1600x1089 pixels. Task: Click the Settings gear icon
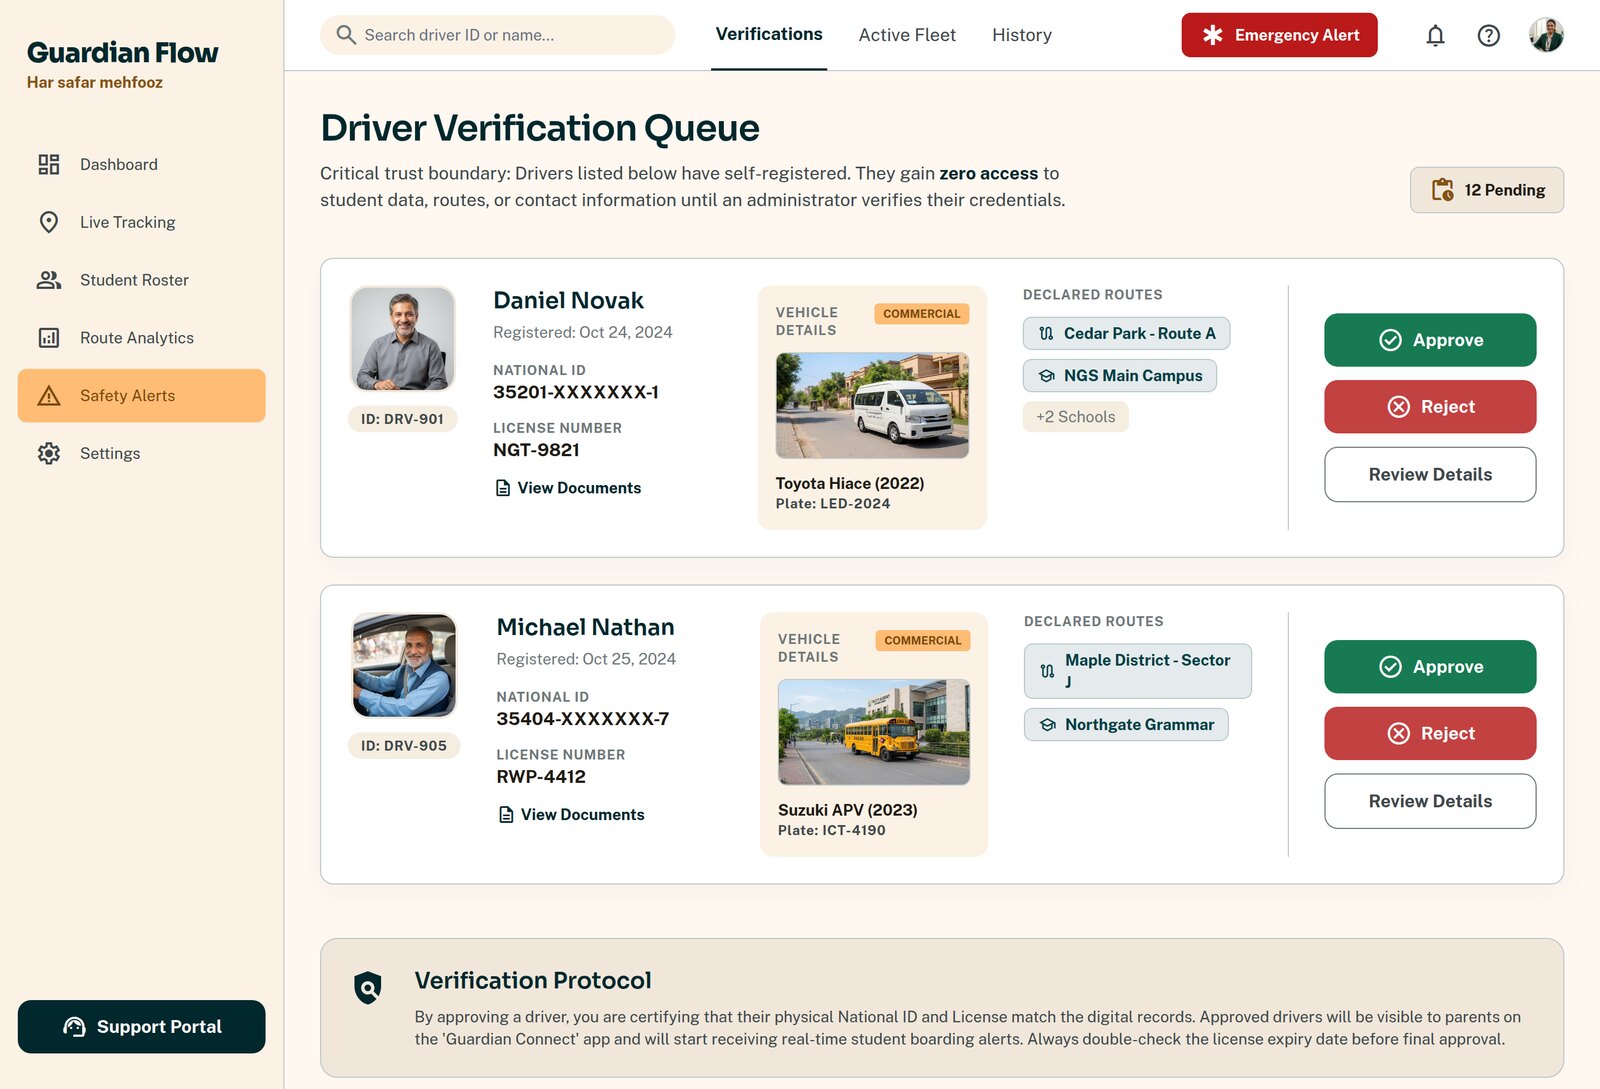pyautogui.click(x=49, y=453)
